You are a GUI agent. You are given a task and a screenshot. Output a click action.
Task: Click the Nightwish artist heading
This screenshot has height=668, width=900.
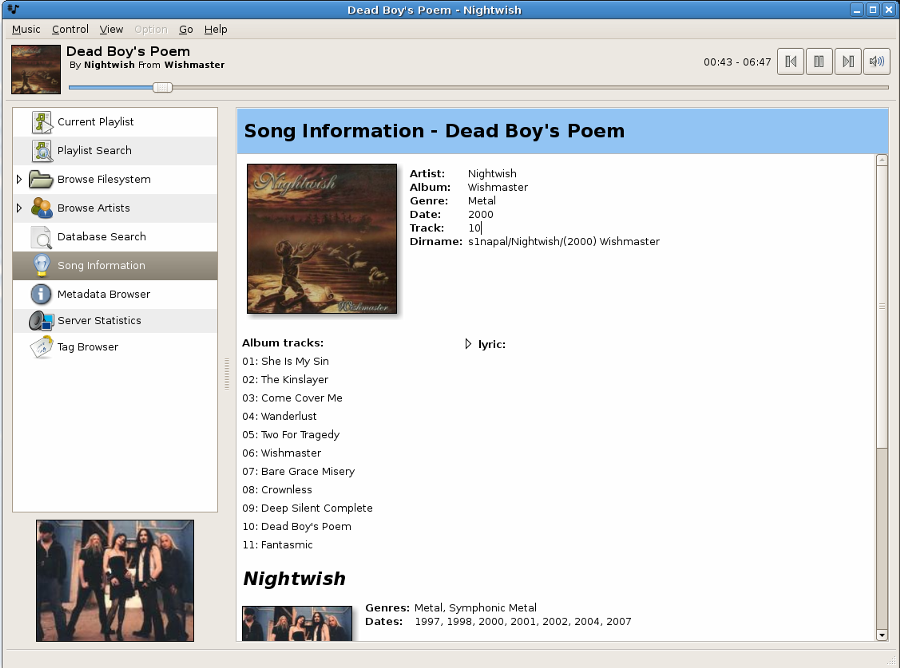tap(294, 578)
